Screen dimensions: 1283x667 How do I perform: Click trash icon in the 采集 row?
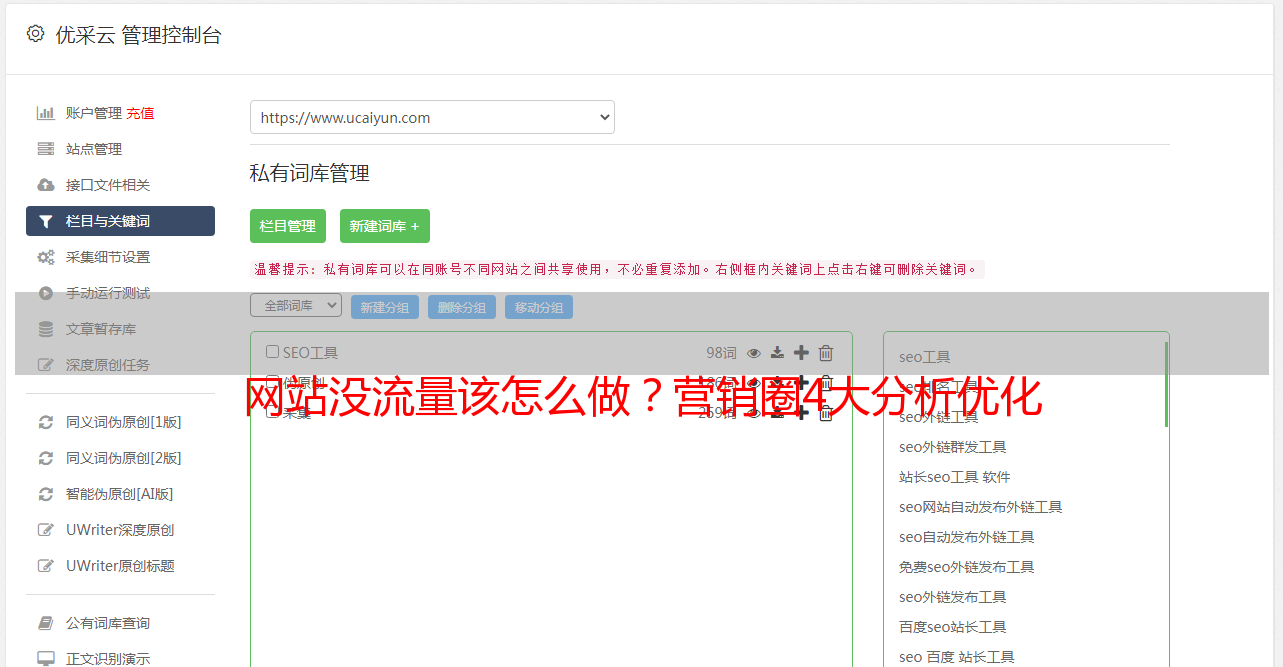coord(826,412)
